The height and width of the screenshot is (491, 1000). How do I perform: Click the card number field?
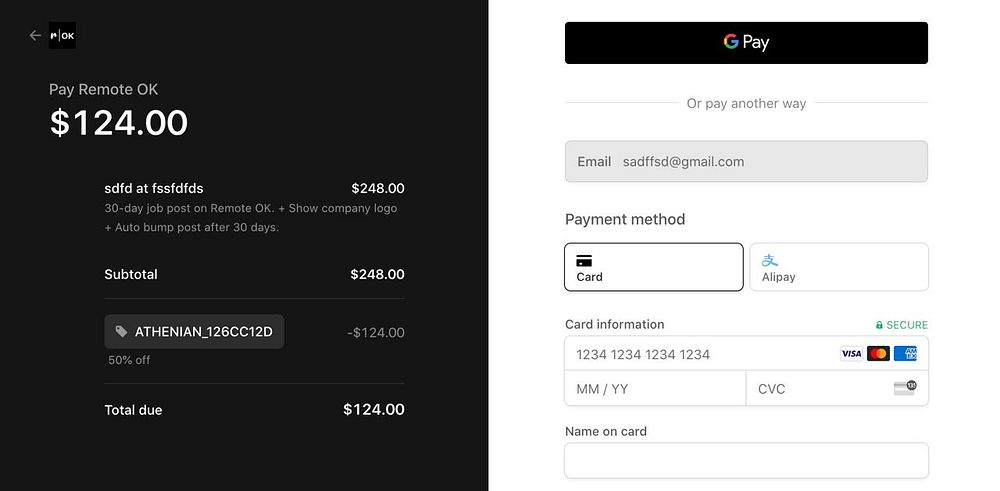click(700, 354)
